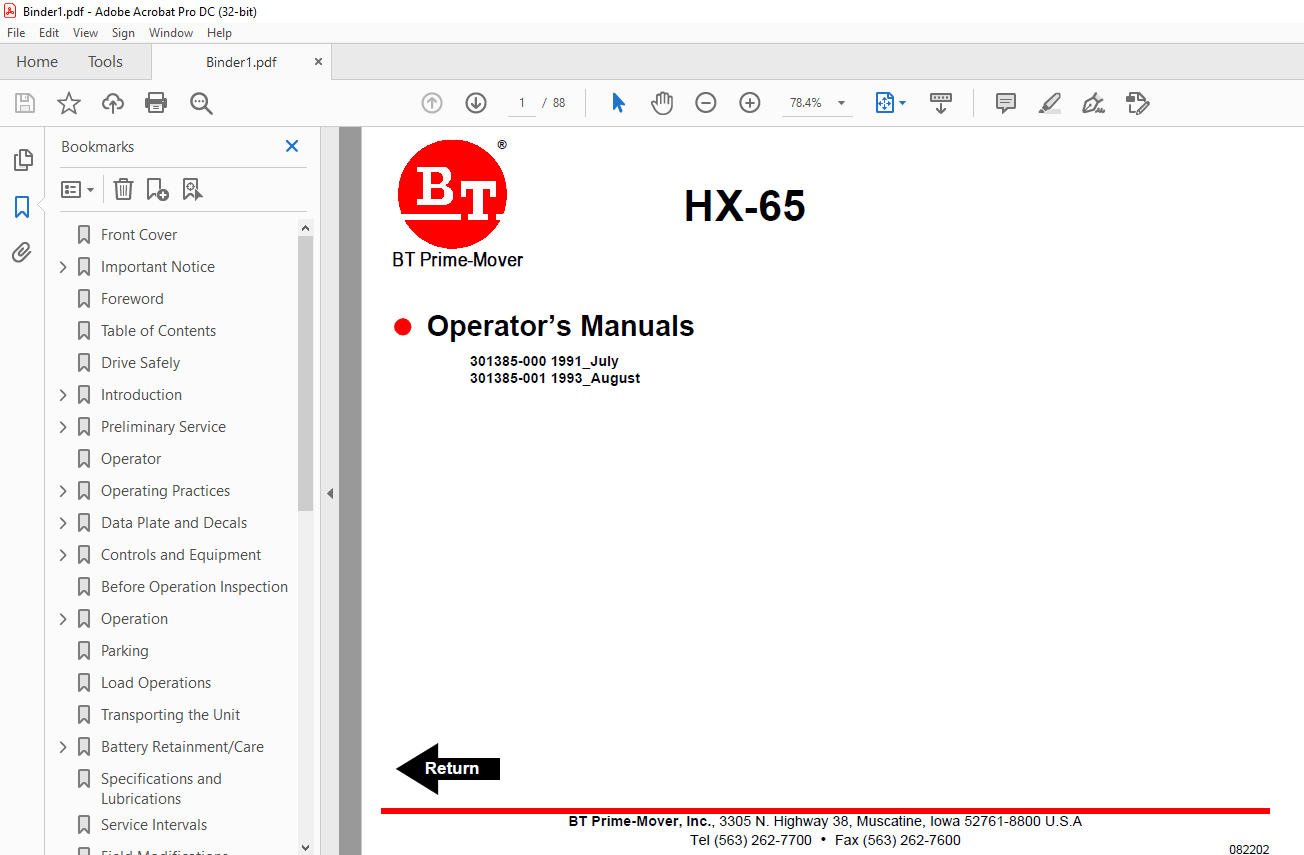Print the document using printer icon
The width and height of the screenshot is (1304, 855).
click(x=156, y=103)
